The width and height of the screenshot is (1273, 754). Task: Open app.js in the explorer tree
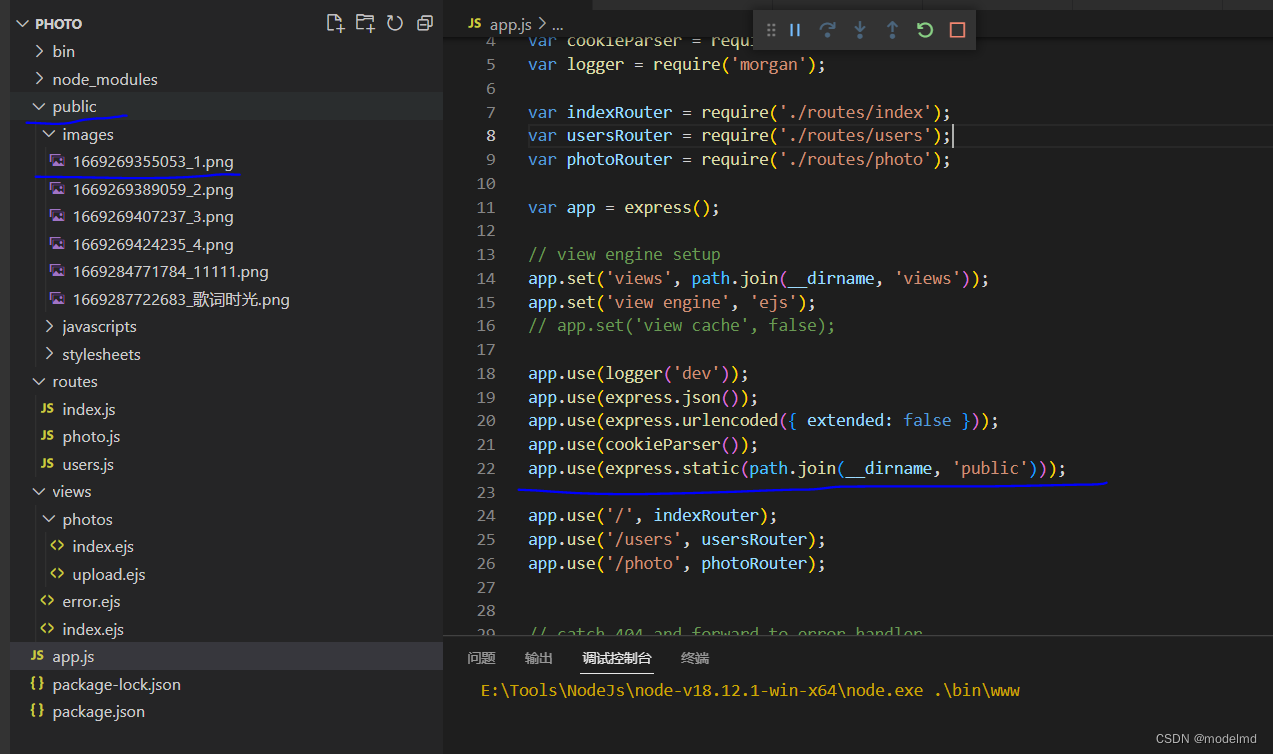point(227,656)
